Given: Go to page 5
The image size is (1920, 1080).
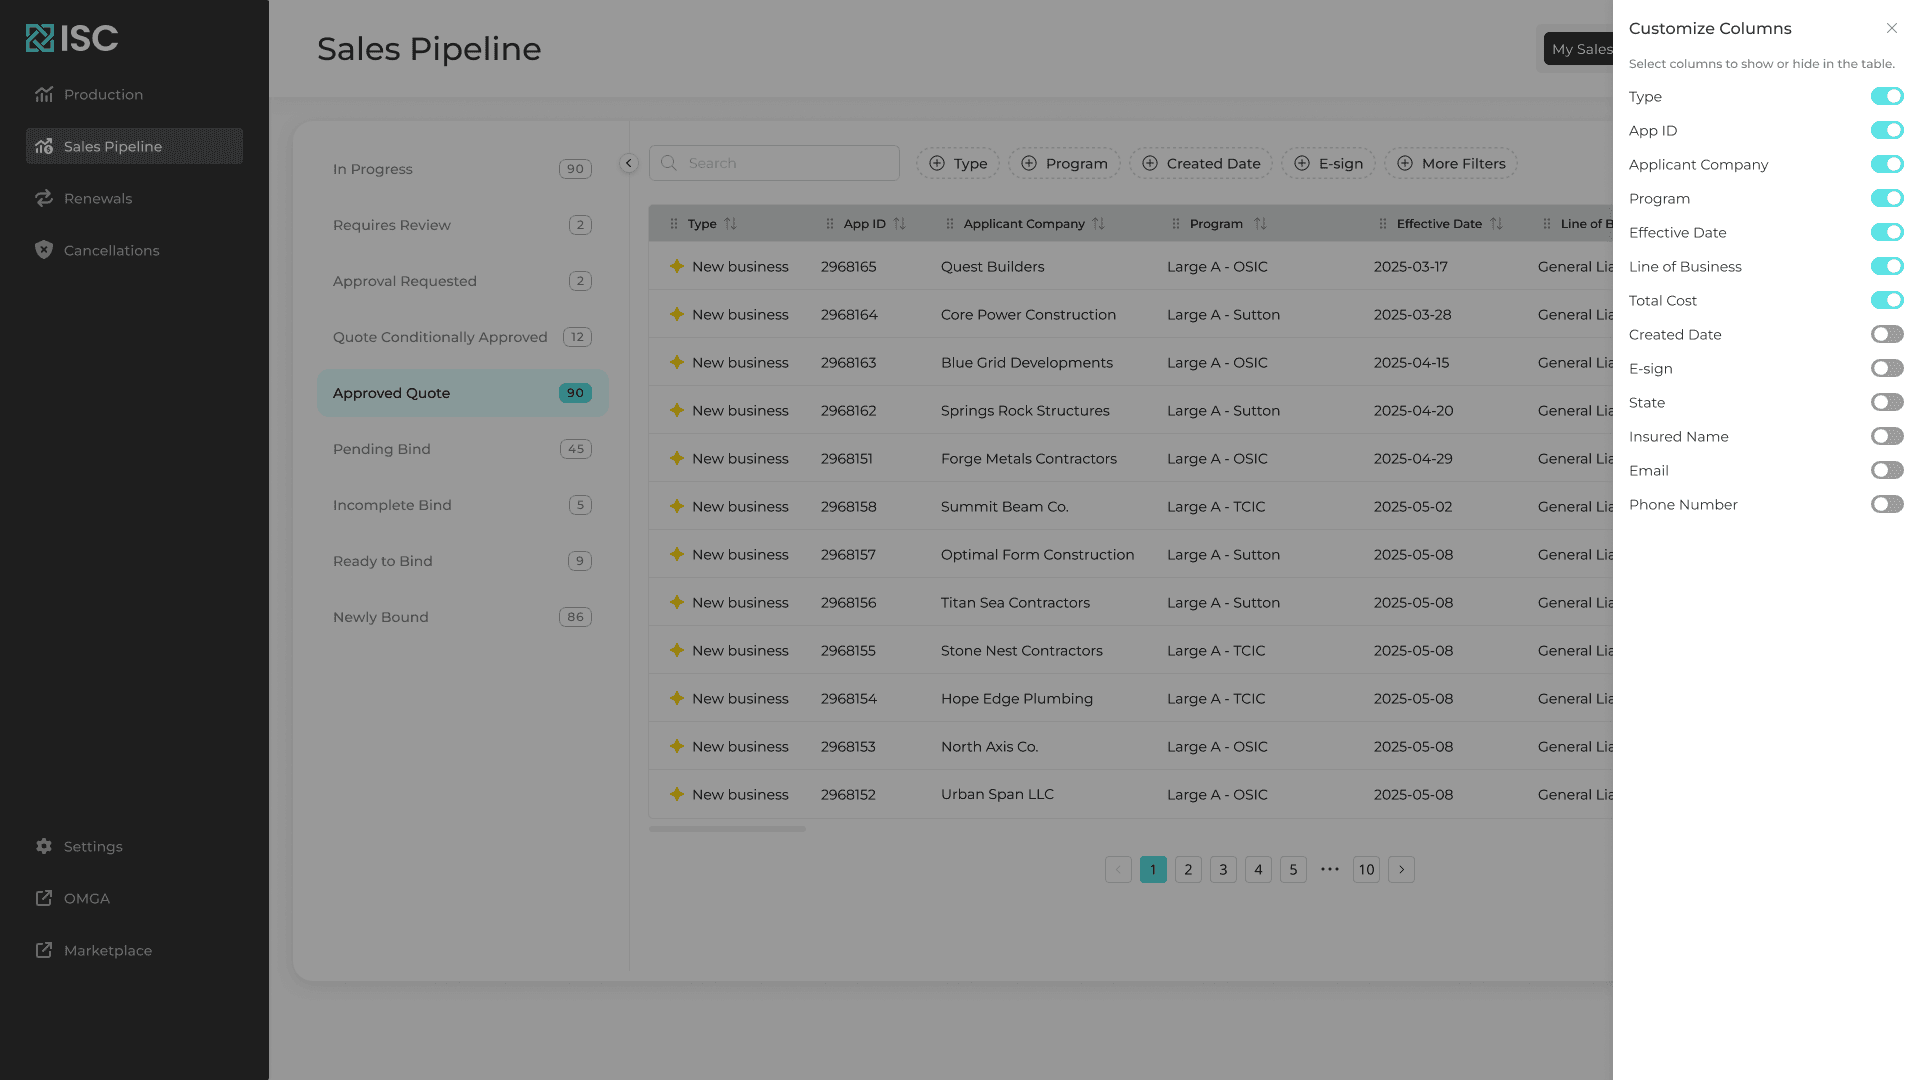Looking at the screenshot, I should (1293, 869).
